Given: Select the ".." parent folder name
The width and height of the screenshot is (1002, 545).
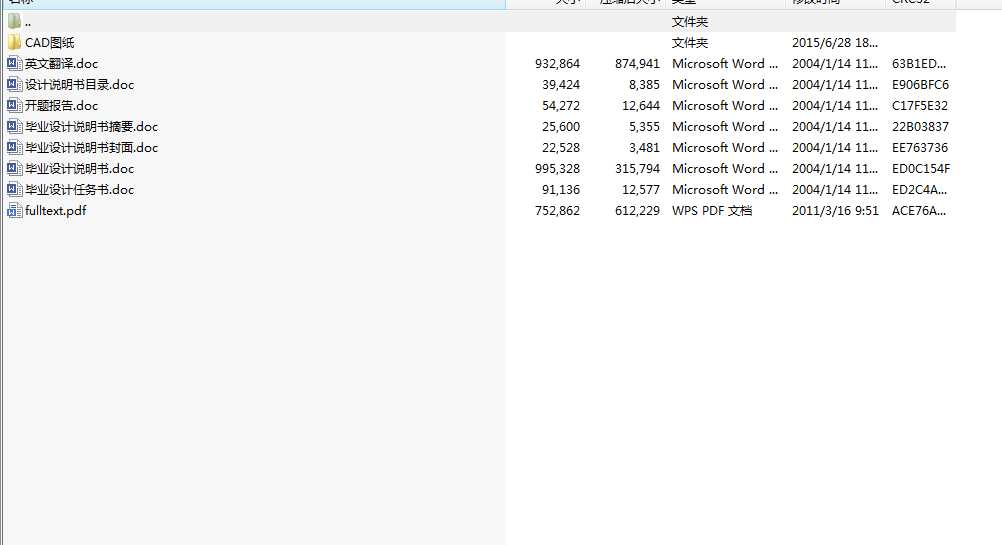Looking at the screenshot, I should [28, 22].
